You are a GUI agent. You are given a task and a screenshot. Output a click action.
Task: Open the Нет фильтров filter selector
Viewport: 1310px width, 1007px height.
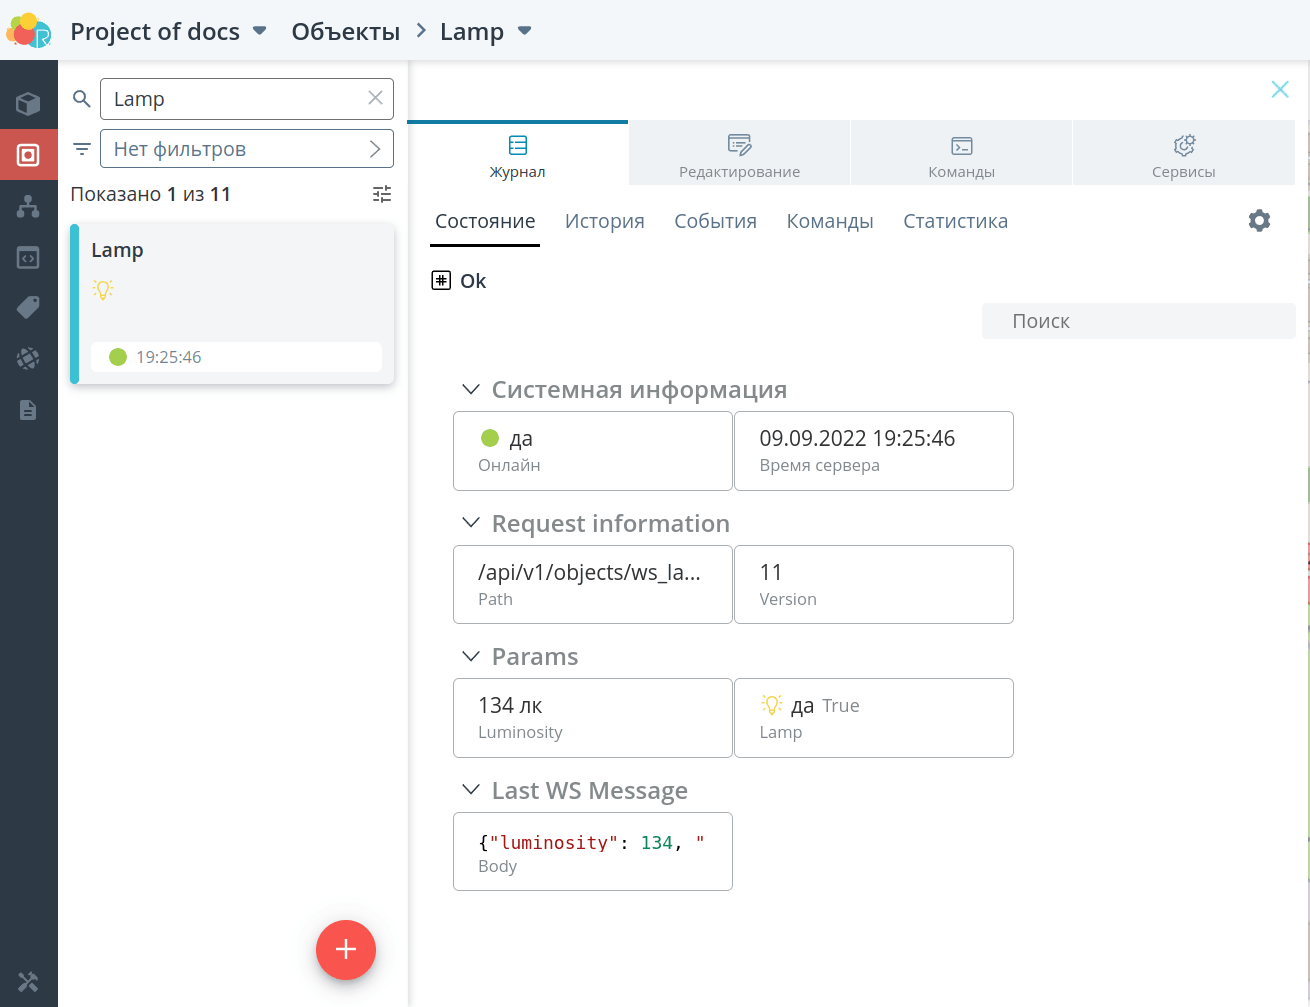(247, 149)
